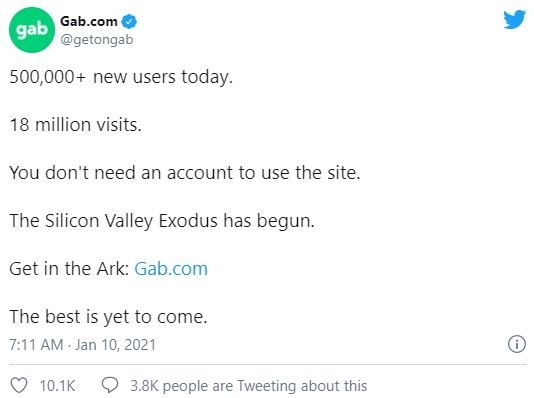Image resolution: width=534 pixels, height=398 pixels.
Task: Open the 7:11 AM · Jan 10, 2021 timestamp
Action: click(x=82, y=345)
